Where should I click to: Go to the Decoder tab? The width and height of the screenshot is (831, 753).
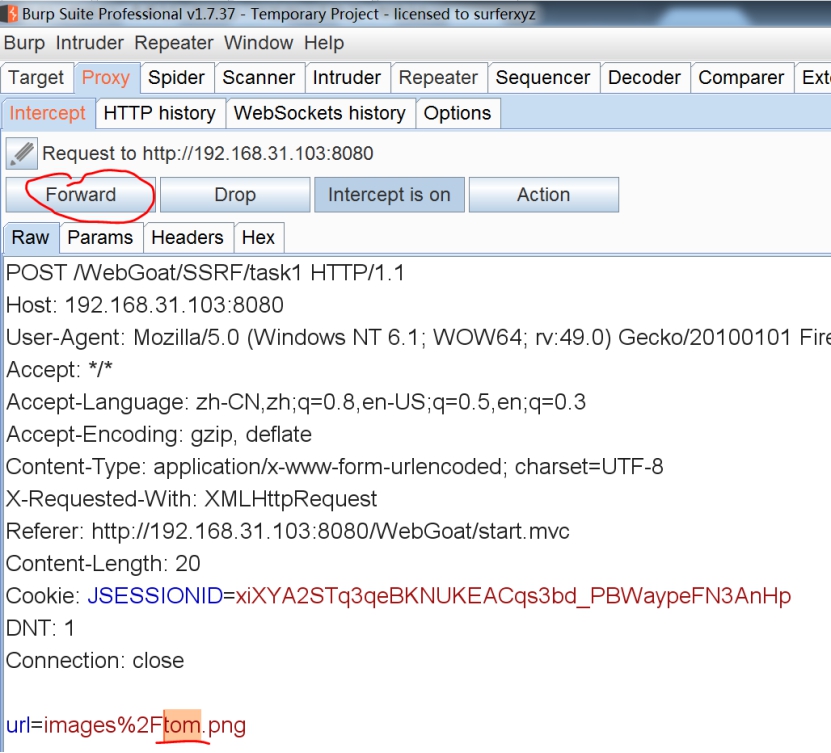[644, 78]
